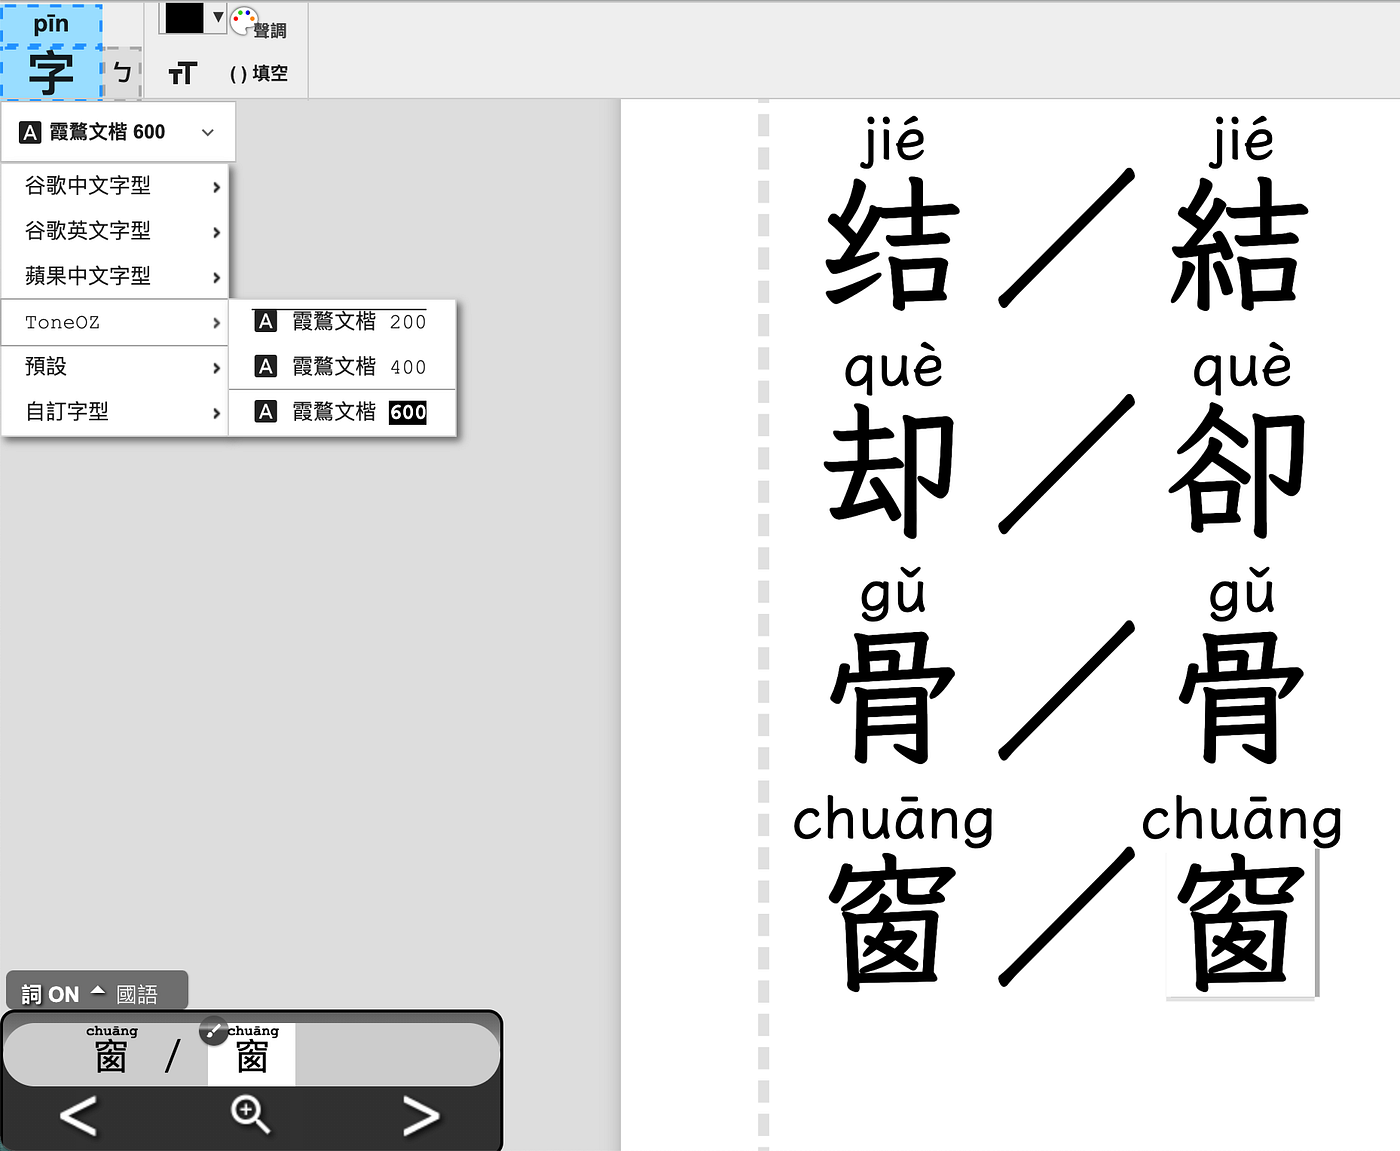
Task: Toggle the 詞 ON word mode
Action: (50, 994)
